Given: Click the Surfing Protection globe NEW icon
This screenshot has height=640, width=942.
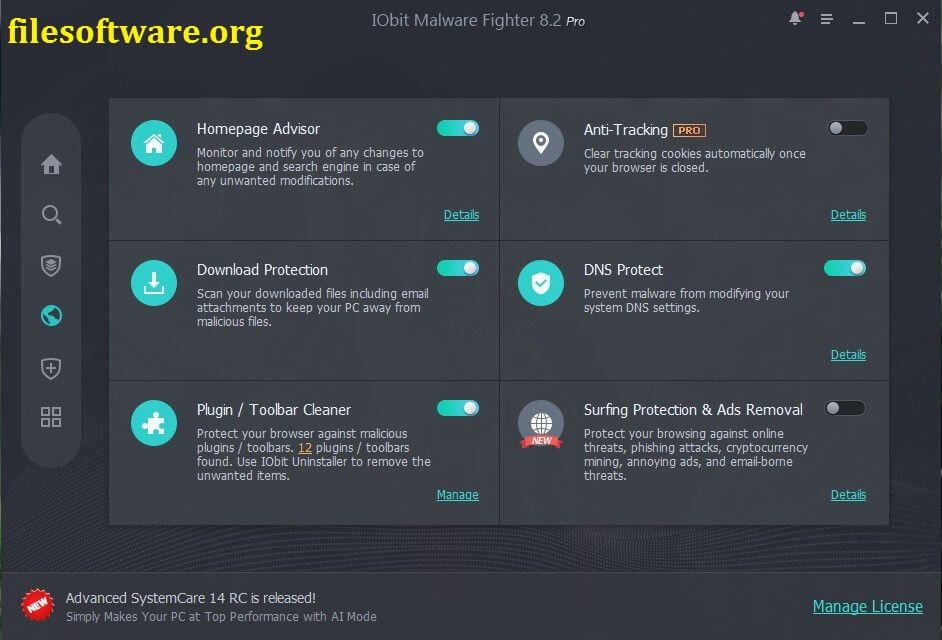Looking at the screenshot, I should click(541, 425).
